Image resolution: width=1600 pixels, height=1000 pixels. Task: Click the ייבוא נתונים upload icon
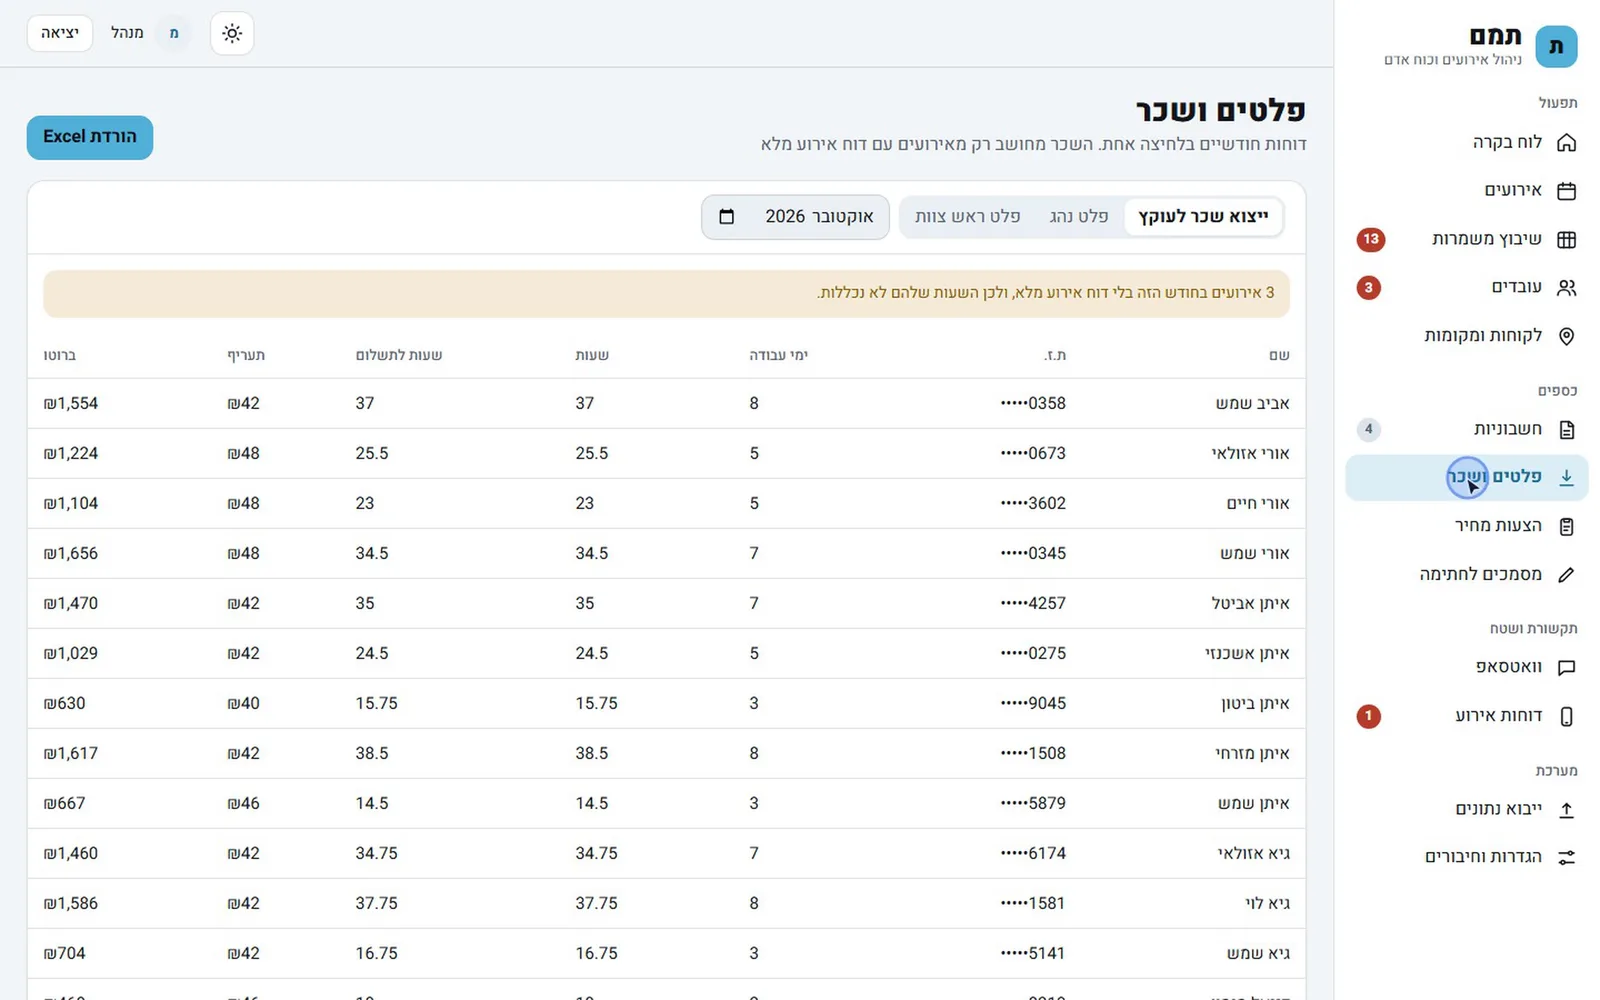[1566, 809]
